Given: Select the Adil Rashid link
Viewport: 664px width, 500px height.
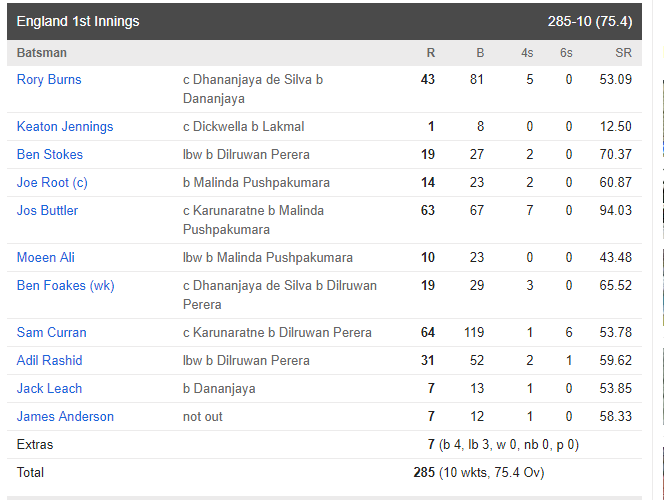Looking at the screenshot, I should point(49,360).
